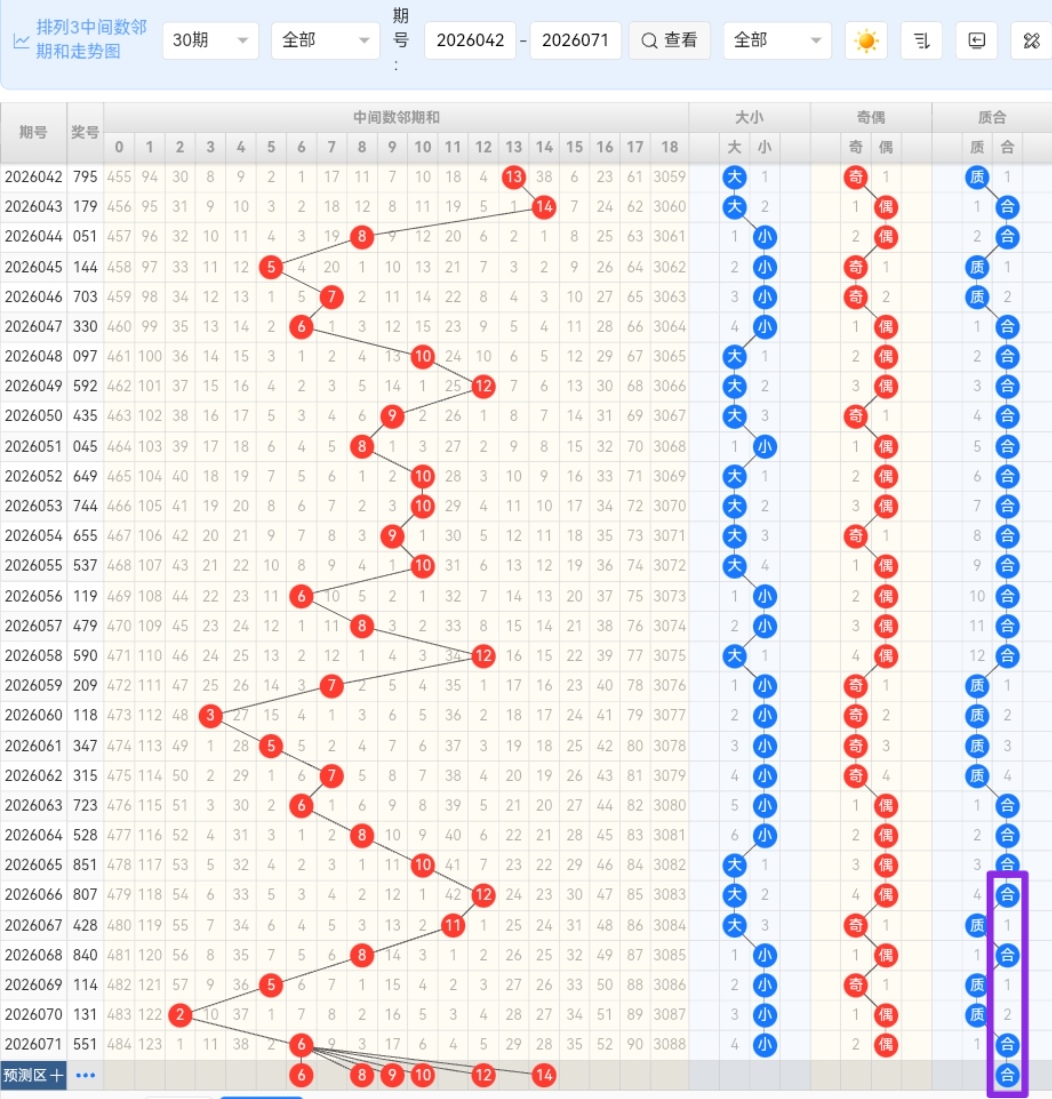The height and width of the screenshot is (1099, 1052).
Task: Toggle prediction ball 12 in prediction row
Action: [483, 1075]
